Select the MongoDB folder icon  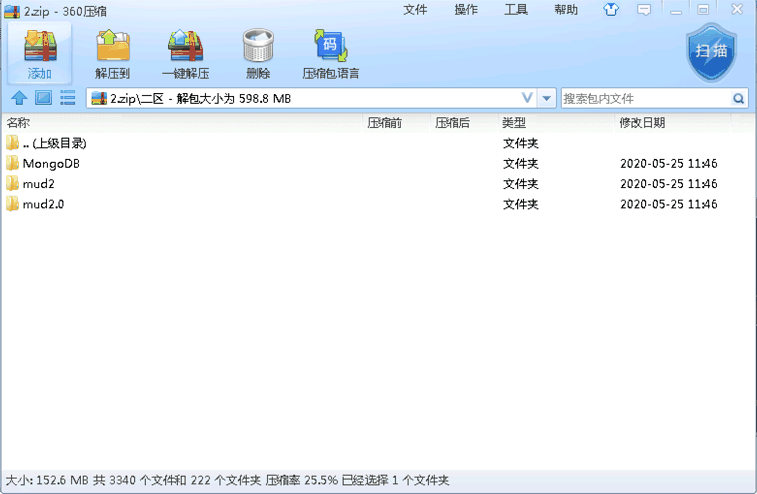coord(12,163)
